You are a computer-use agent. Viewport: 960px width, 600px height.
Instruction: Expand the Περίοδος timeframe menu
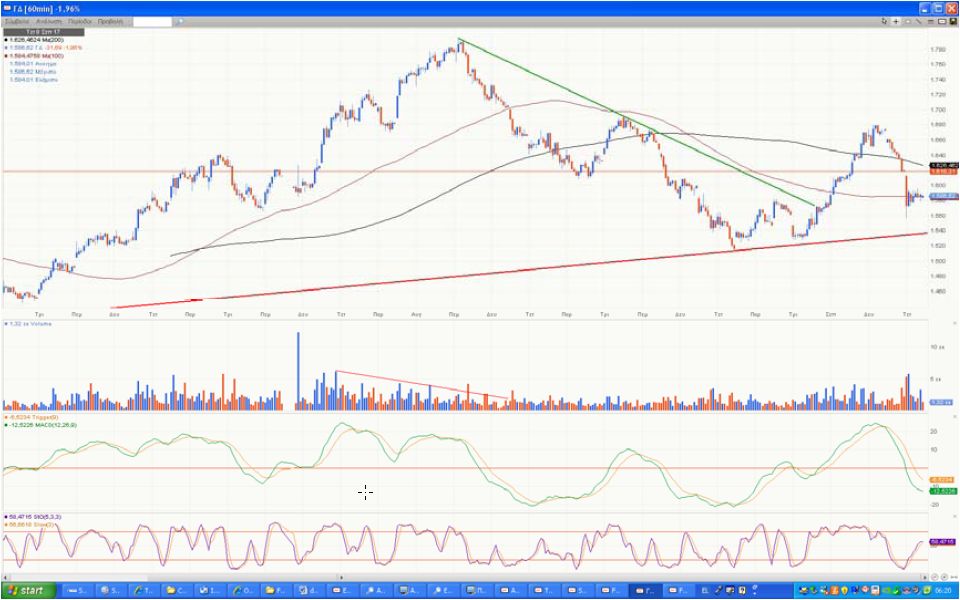point(79,21)
